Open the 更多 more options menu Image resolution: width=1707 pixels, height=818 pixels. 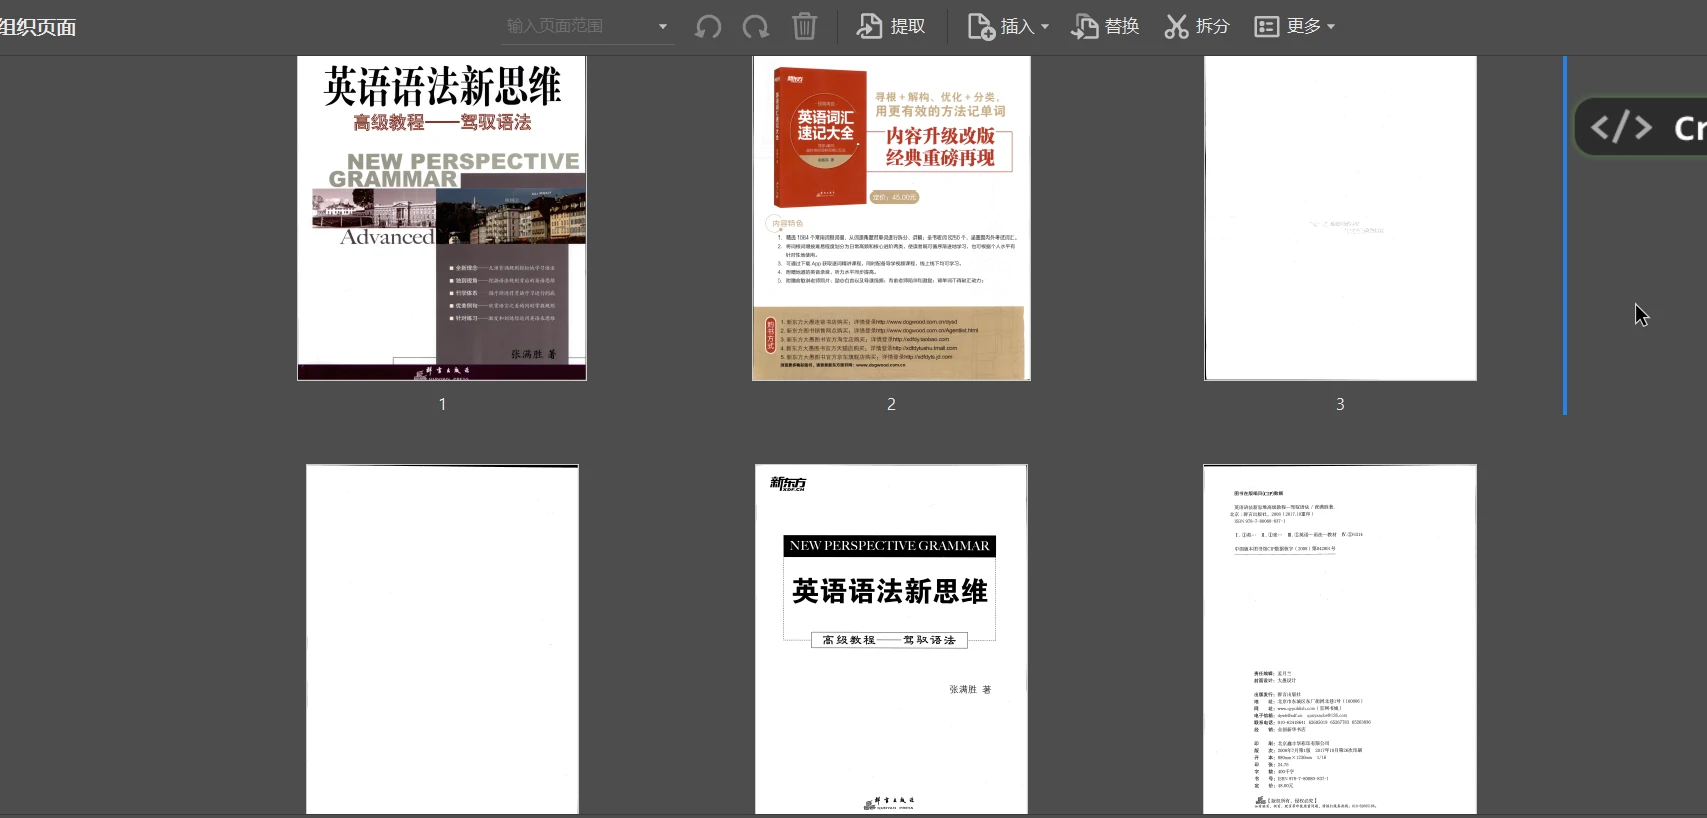[1294, 26]
